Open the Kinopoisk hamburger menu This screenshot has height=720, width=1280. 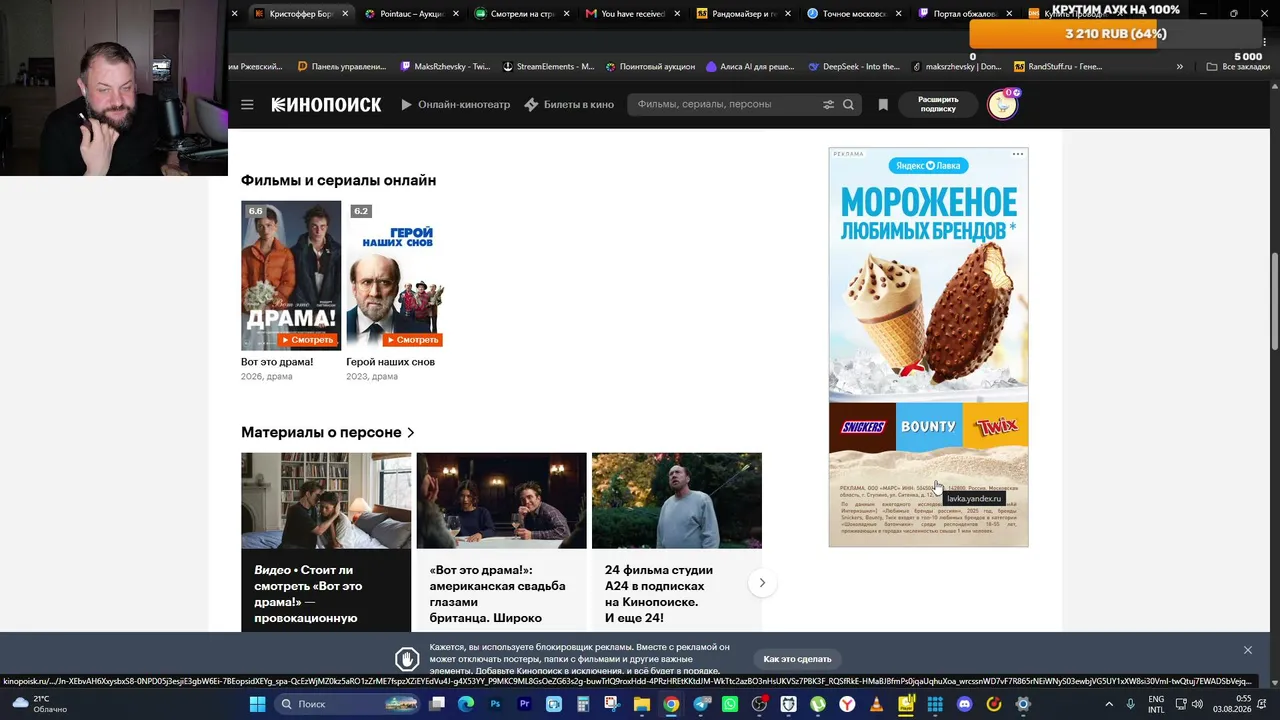coord(247,104)
